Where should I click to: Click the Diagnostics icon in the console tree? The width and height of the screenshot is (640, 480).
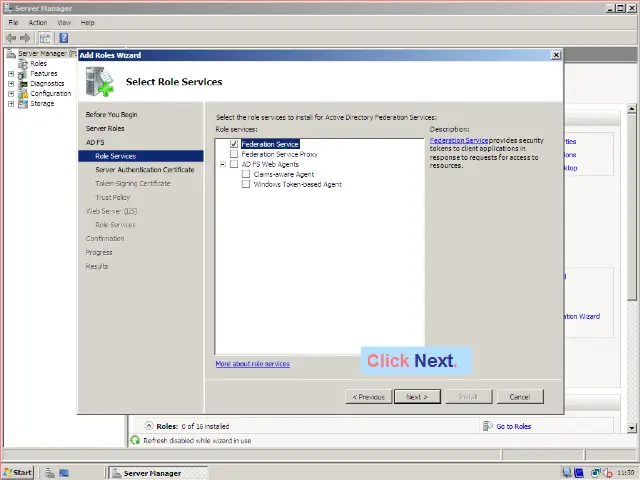[23, 84]
